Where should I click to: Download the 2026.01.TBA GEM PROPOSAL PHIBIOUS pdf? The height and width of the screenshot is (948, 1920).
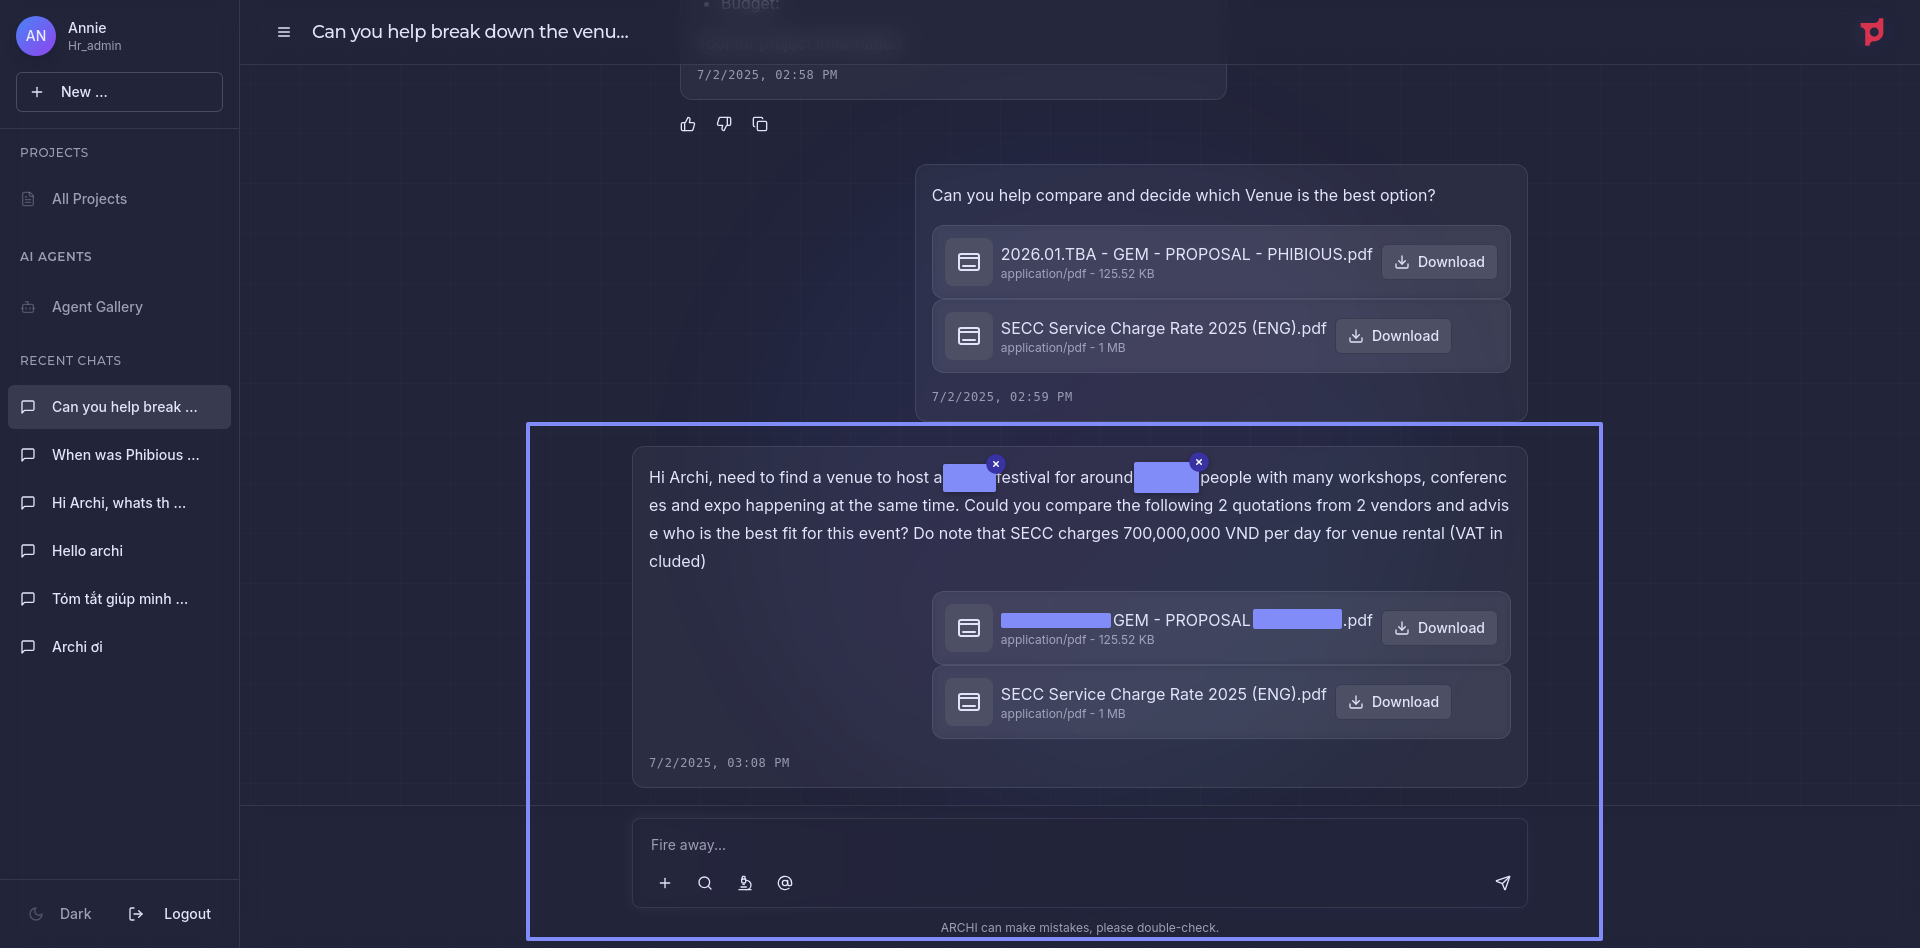[1439, 262]
